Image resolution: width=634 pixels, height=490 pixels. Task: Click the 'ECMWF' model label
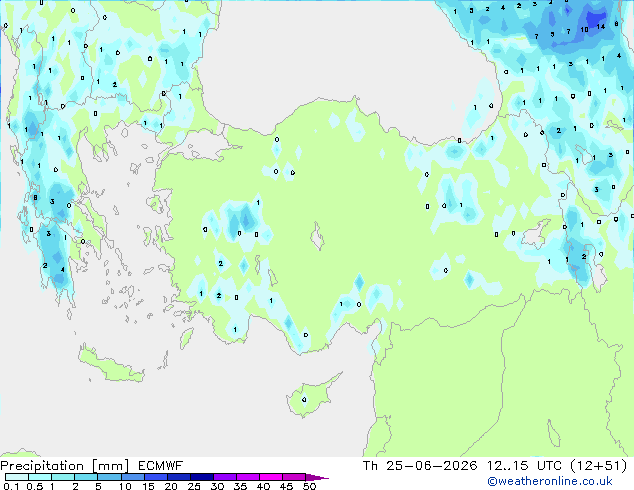tap(161, 466)
